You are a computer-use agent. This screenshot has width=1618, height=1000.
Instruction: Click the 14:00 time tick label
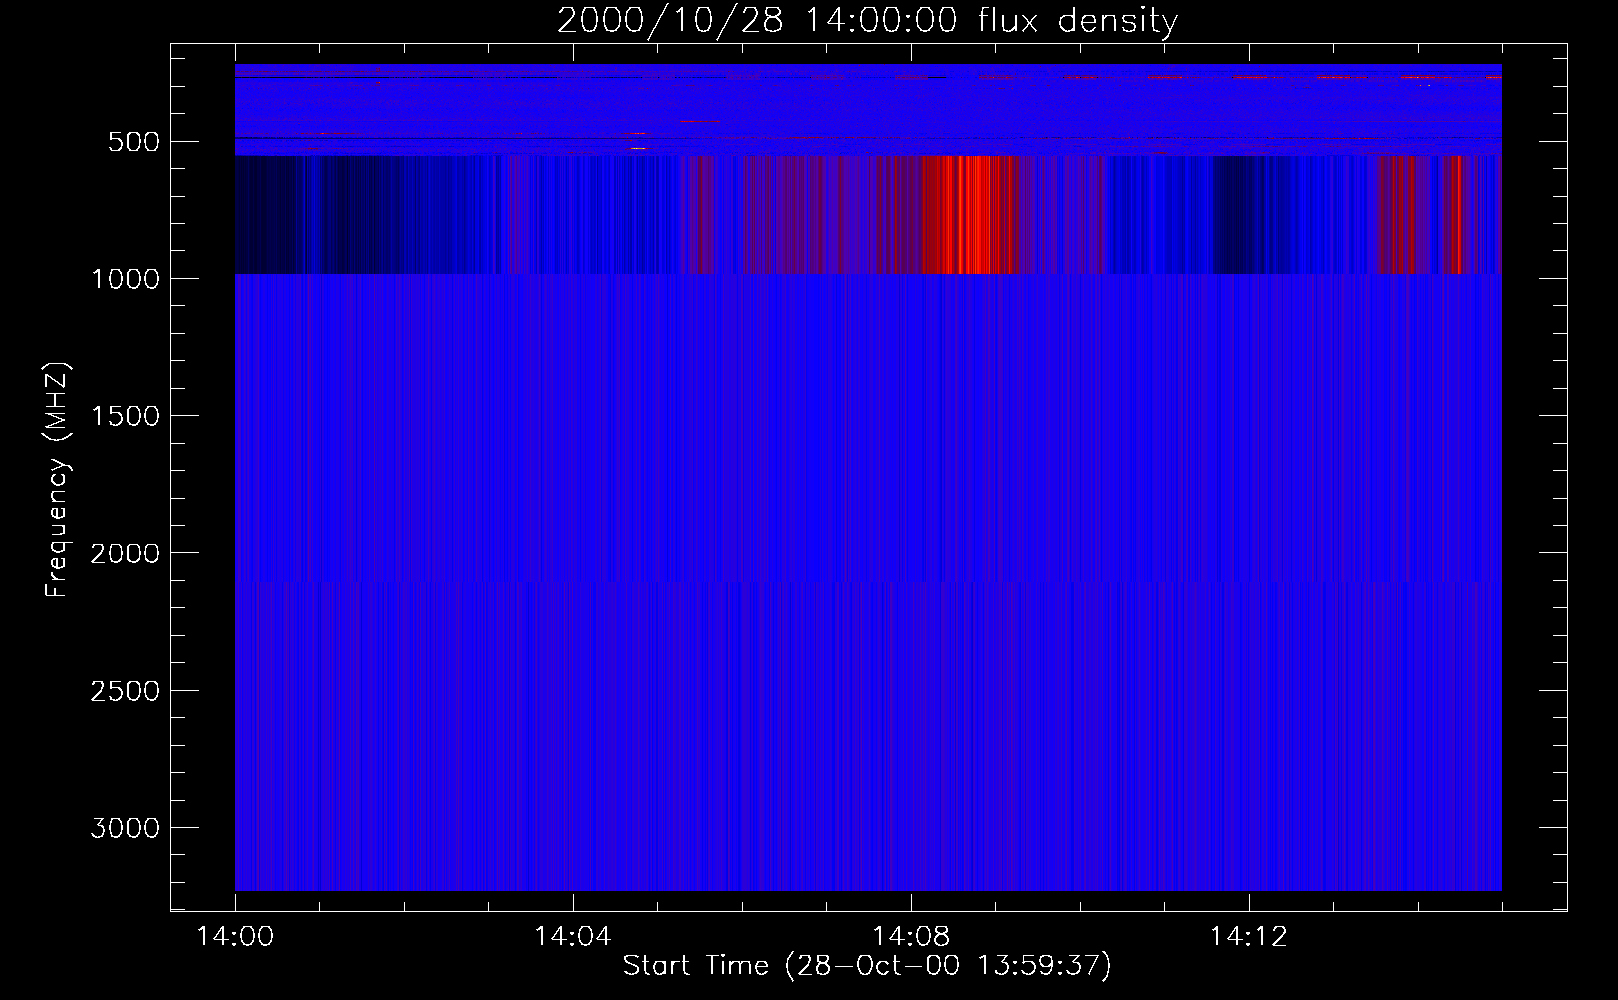tap(235, 937)
